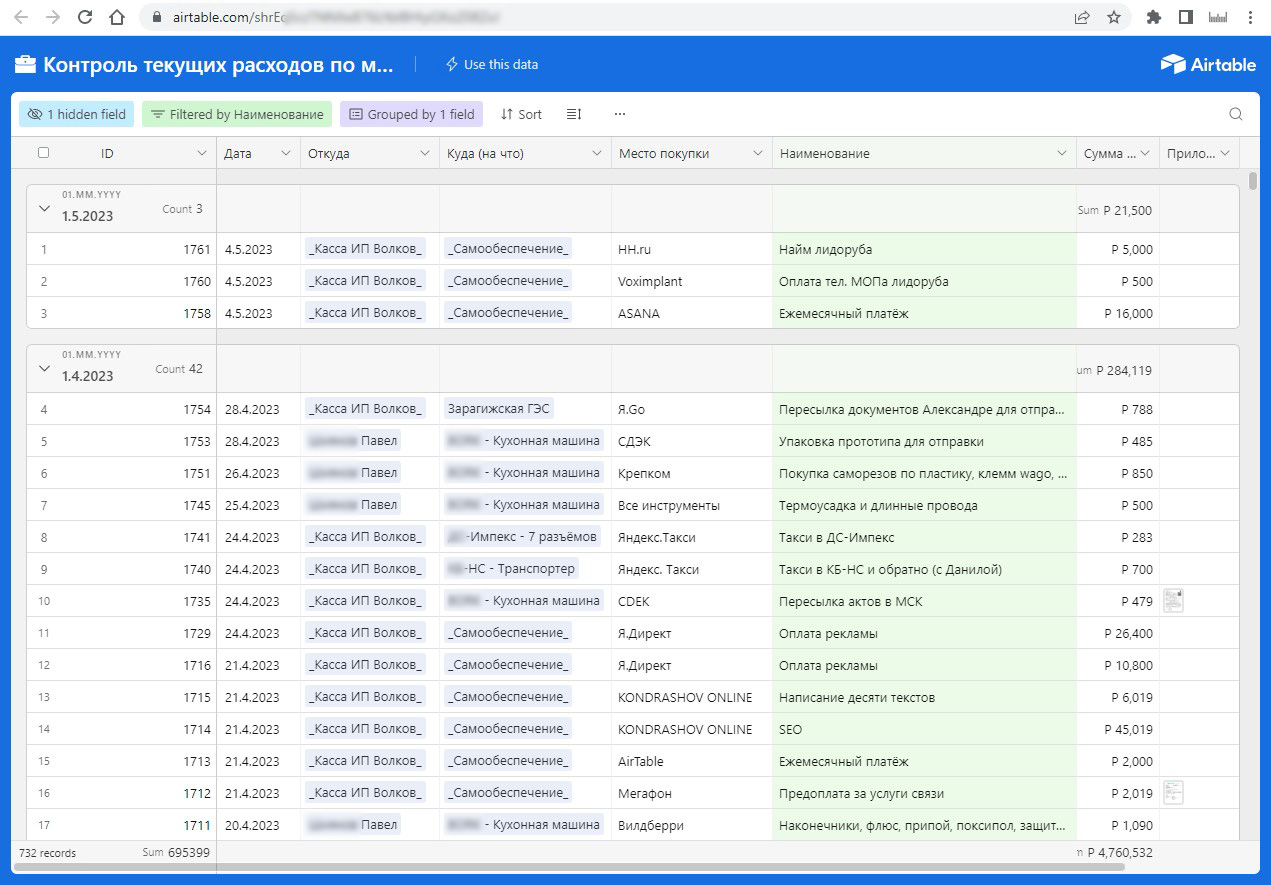
Task: Open the Откуда column dropdown
Action: tap(424, 153)
